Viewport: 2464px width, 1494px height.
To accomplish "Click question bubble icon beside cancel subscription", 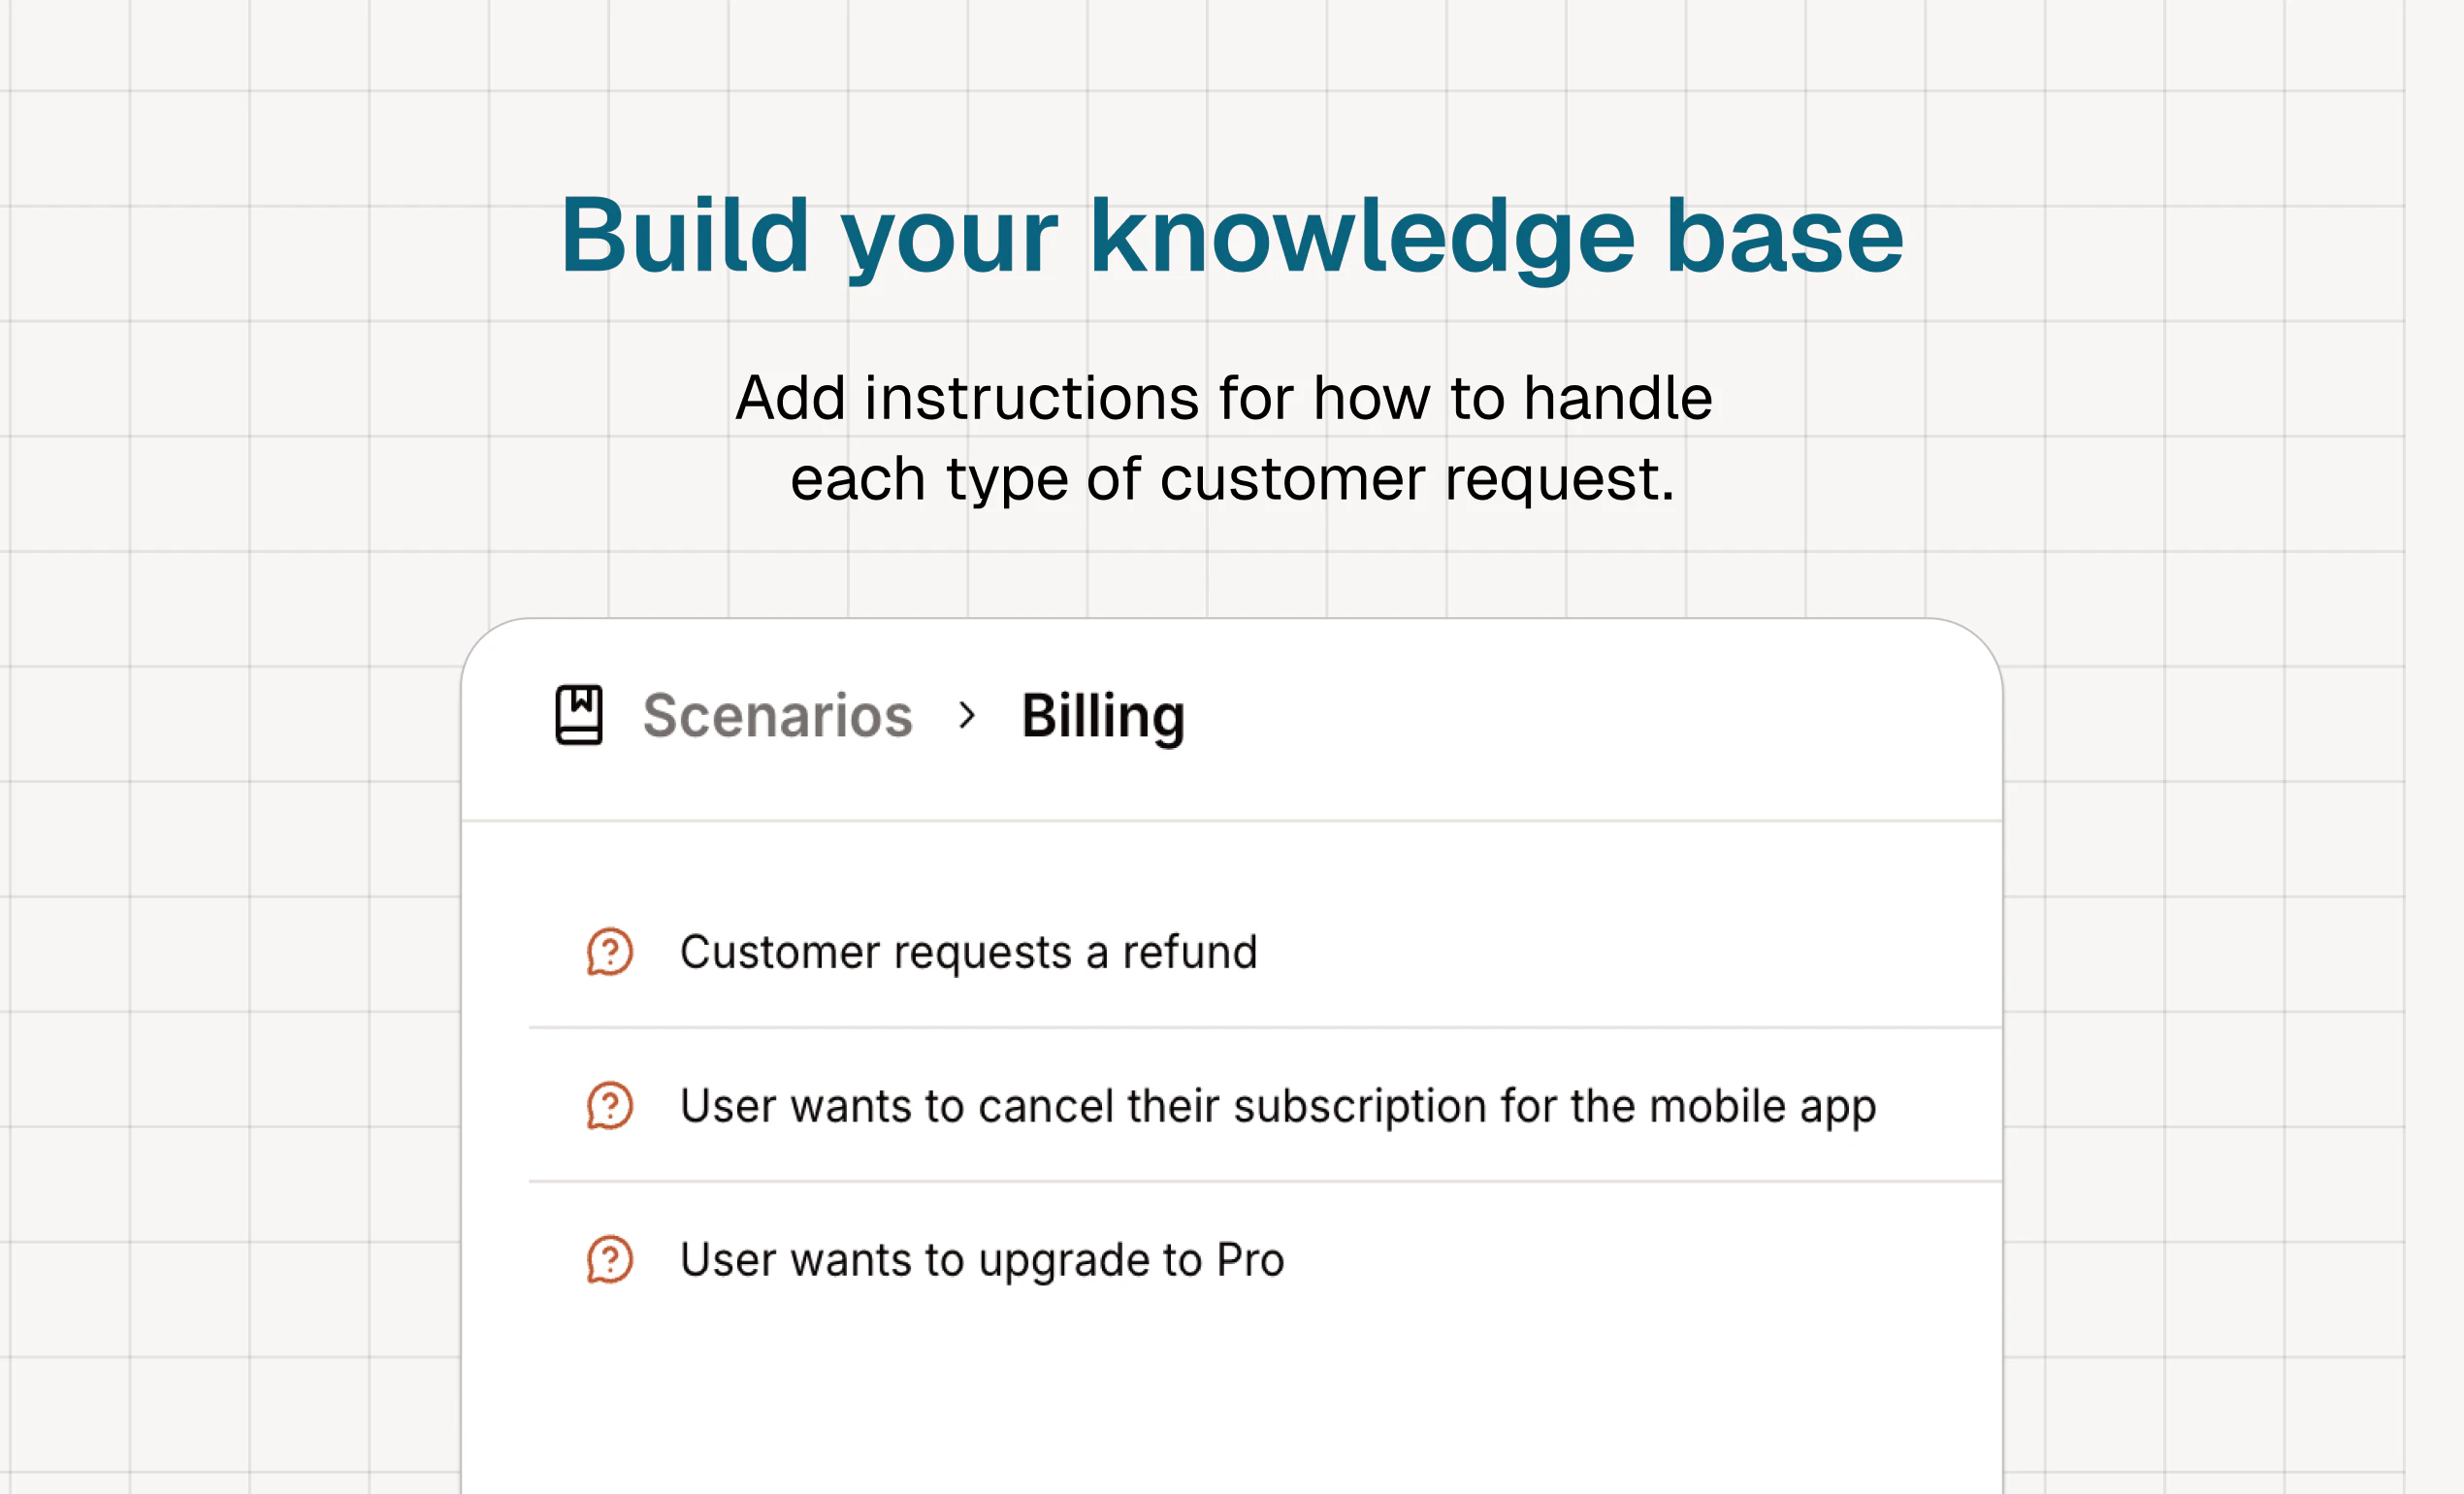I will [609, 1105].
